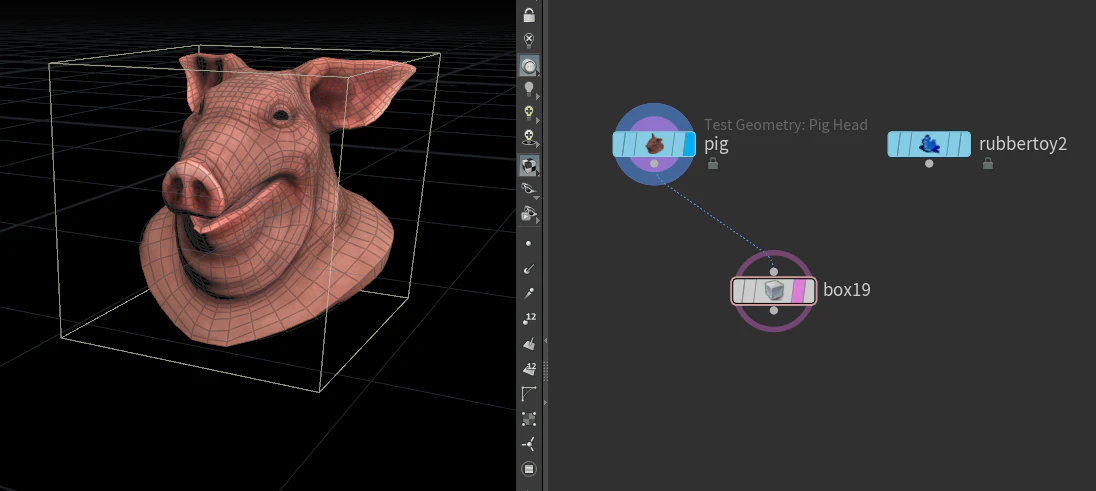Image resolution: width=1096 pixels, height=491 pixels.
Task: Click the lock badge under rubbertoy2 label
Action: pyautogui.click(x=987, y=164)
